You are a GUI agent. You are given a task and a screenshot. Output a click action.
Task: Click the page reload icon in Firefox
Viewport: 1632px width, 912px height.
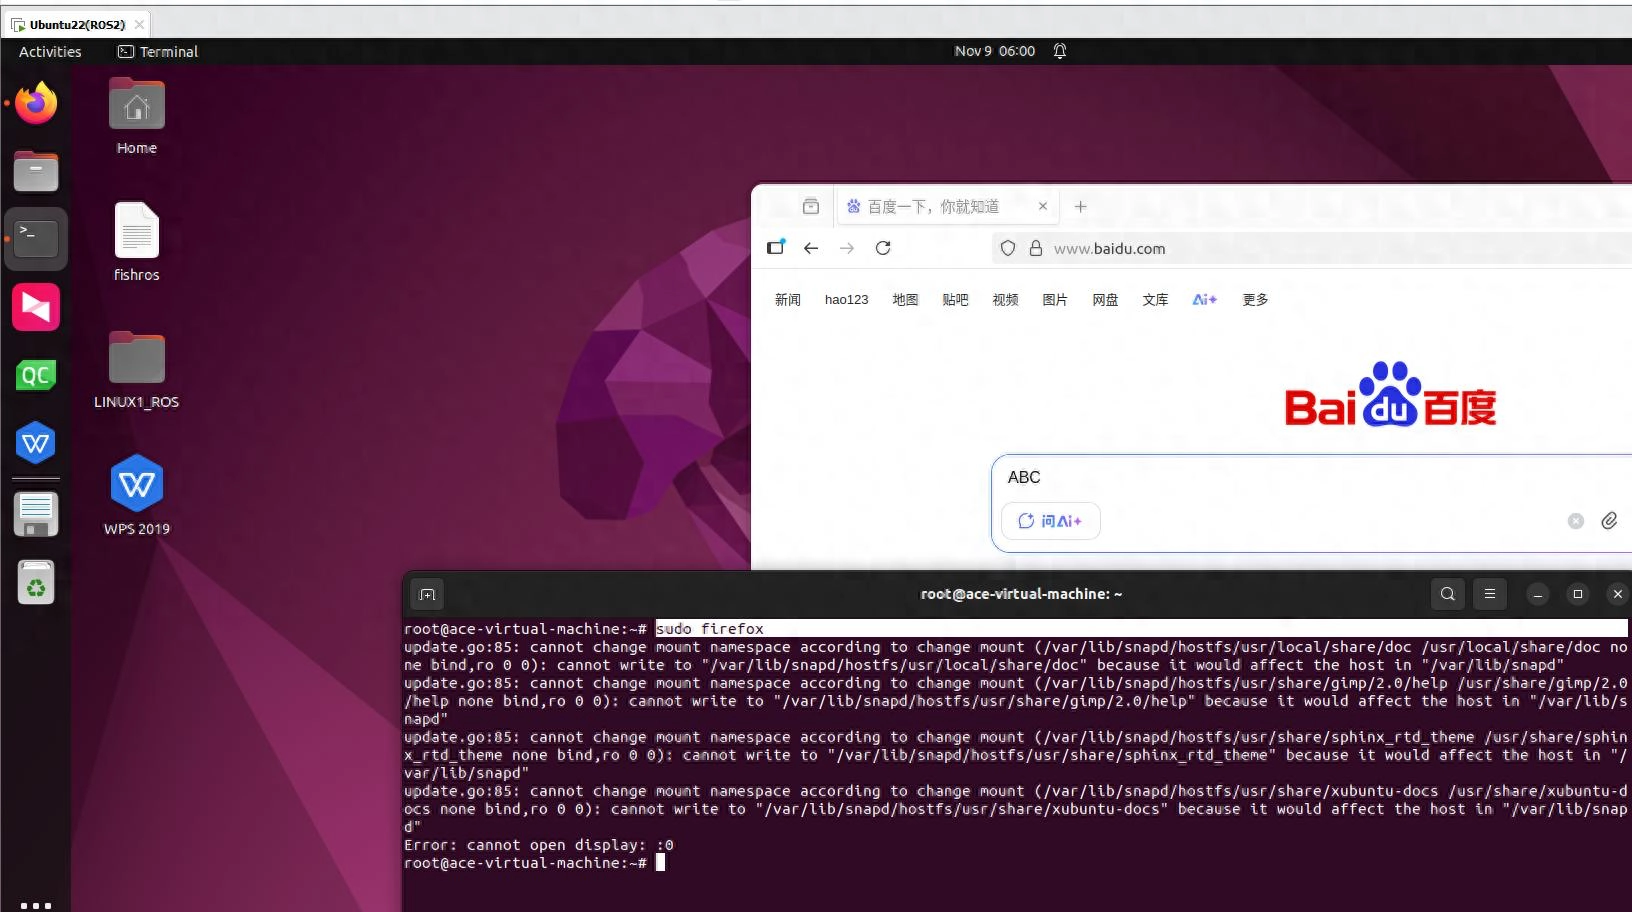click(x=883, y=248)
